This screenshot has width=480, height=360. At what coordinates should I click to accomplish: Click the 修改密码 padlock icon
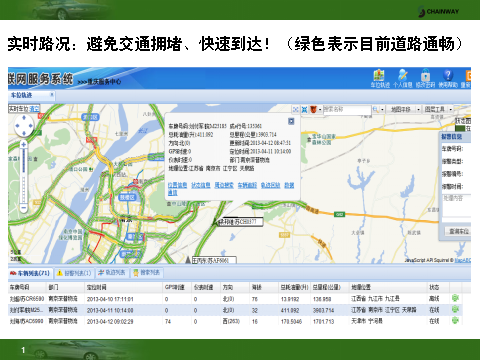[x=425, y=76]
